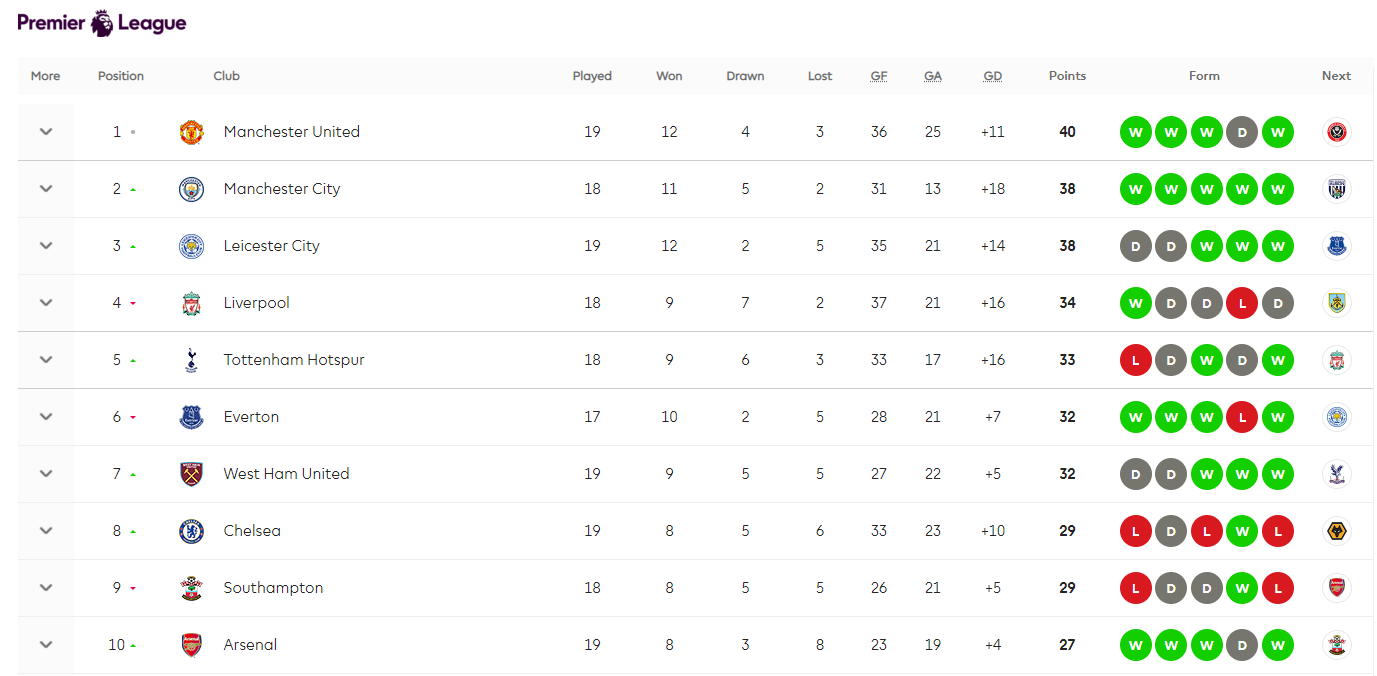The image size is (1377, 676).
Task: Click the GD column header
Action: pos(992,76)
